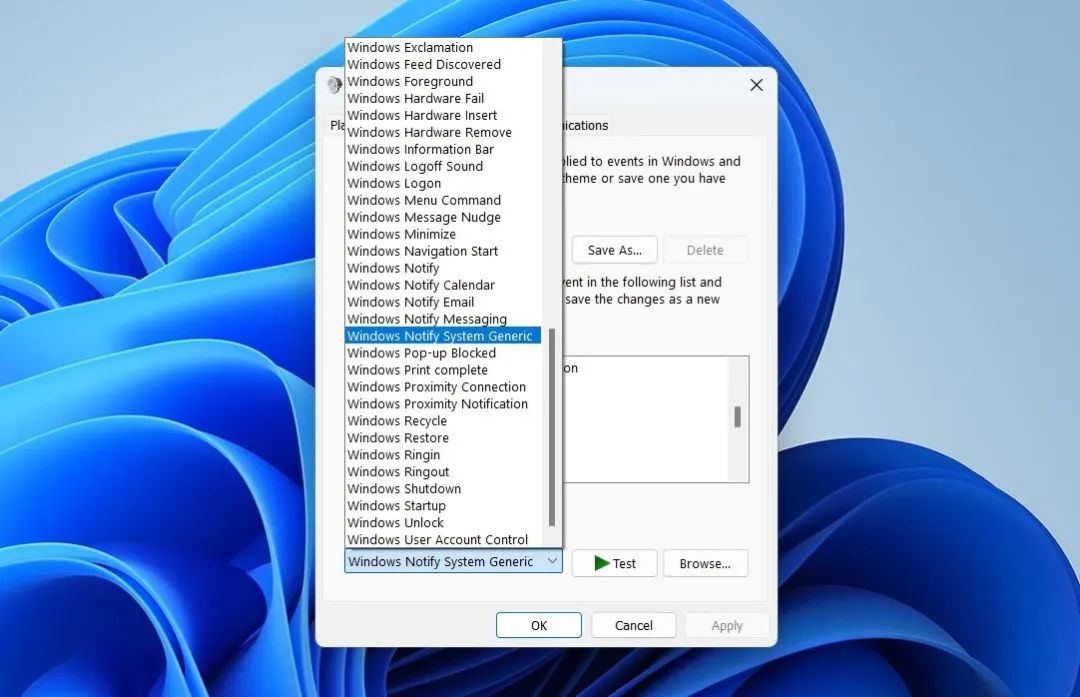
Task: Test the Windows Notify System Generic sound
Action: (613, 563)
